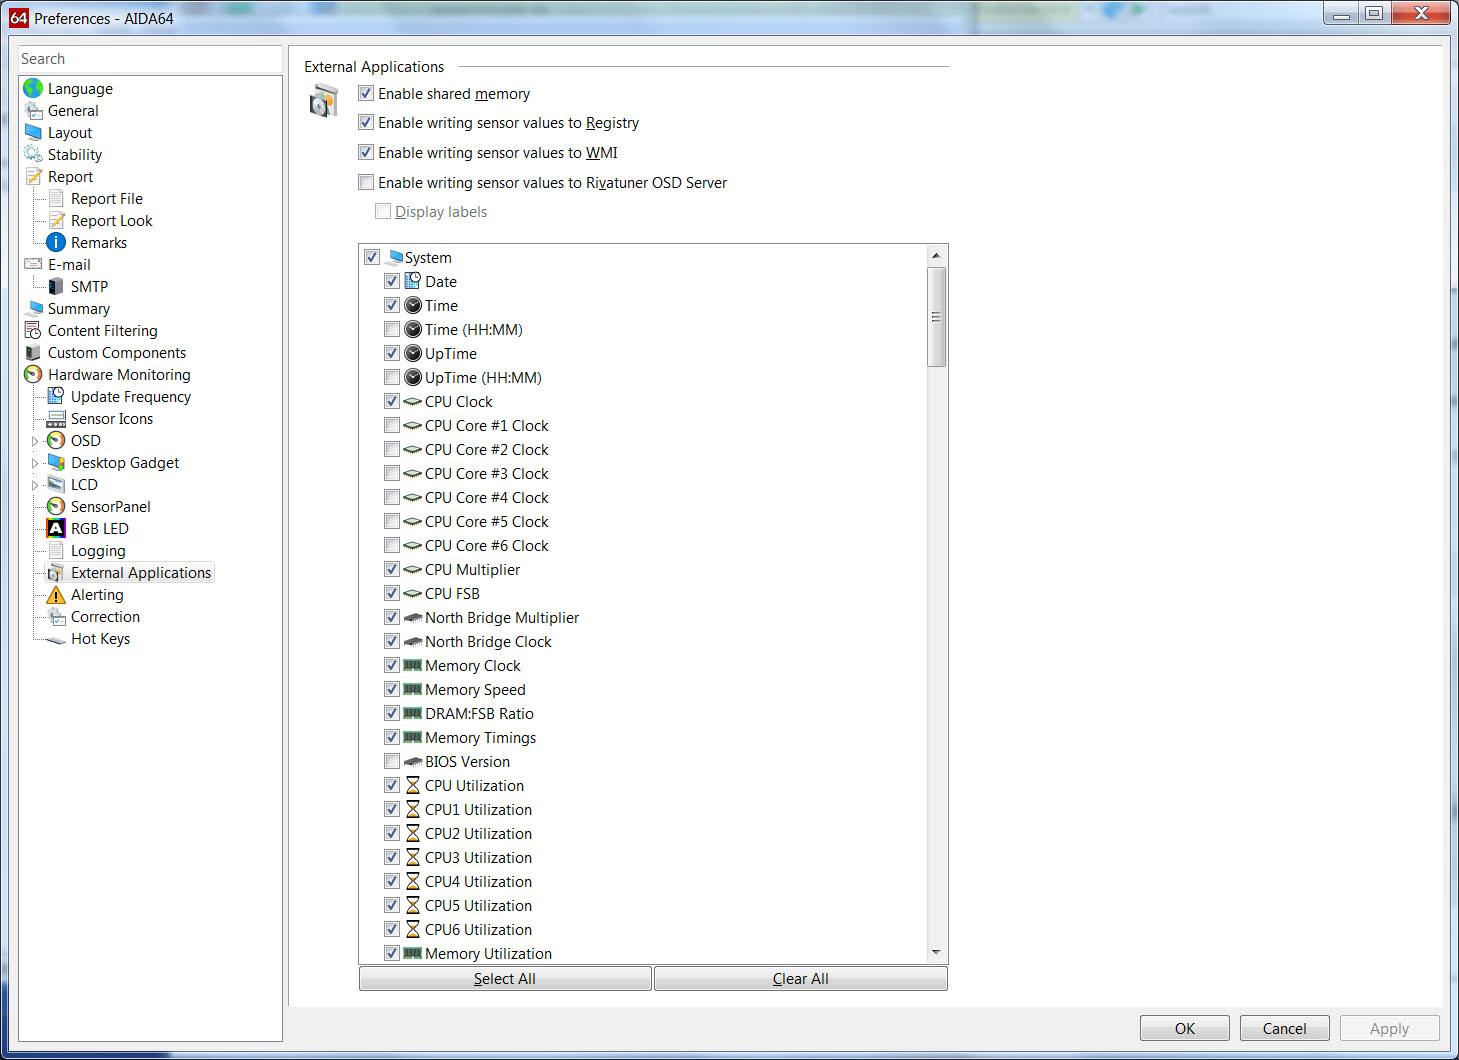Click the Report Look icon
This screenshot has width=1459, height=1060.
coord(56,221)
